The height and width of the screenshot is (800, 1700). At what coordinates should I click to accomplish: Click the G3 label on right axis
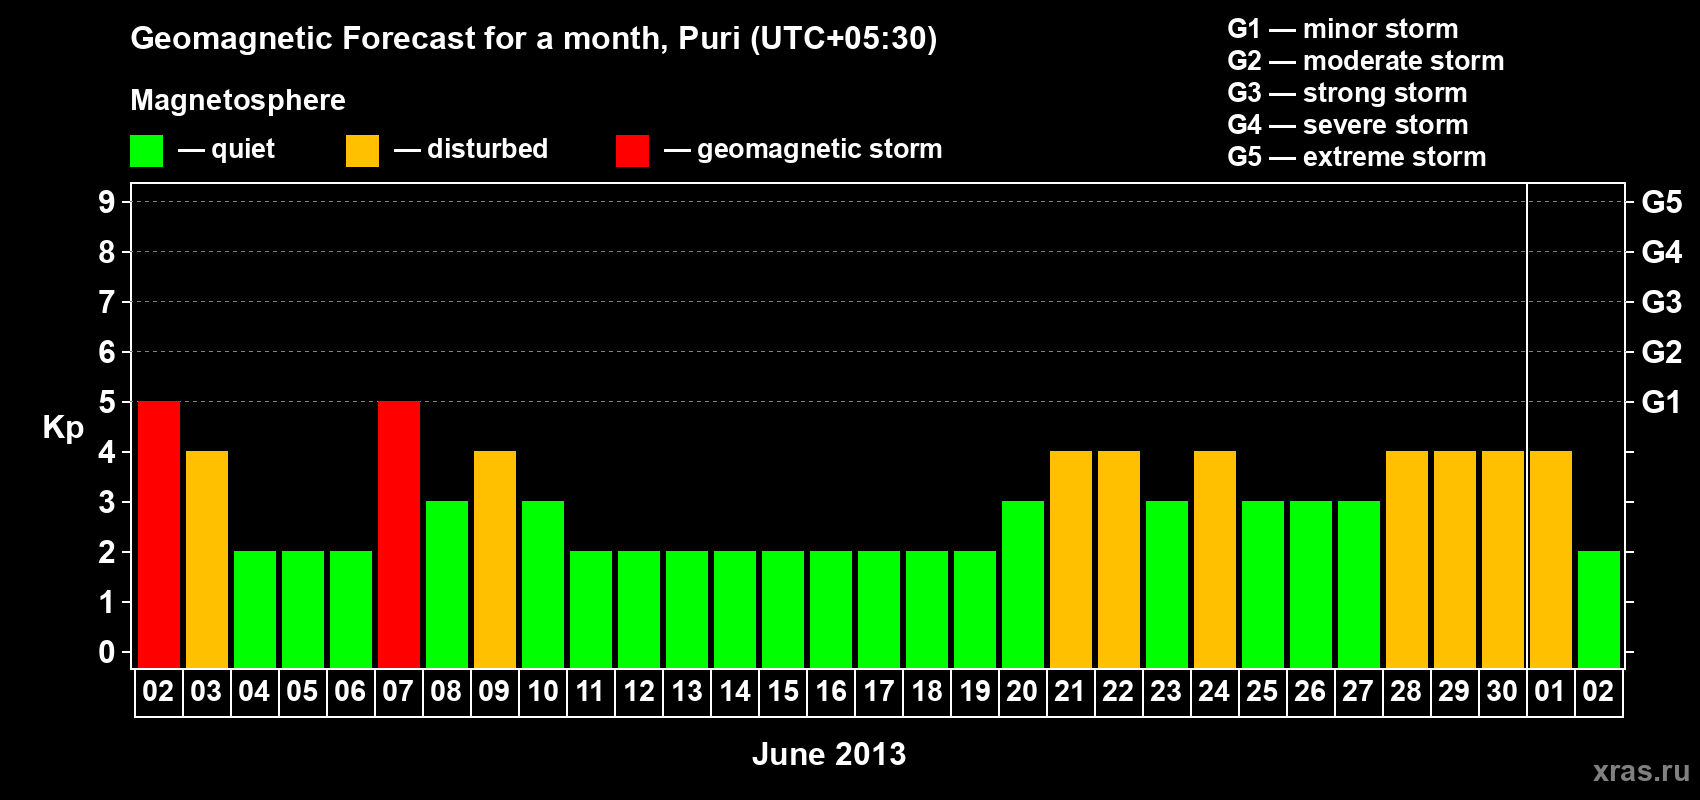click(x=1662, y=302)
